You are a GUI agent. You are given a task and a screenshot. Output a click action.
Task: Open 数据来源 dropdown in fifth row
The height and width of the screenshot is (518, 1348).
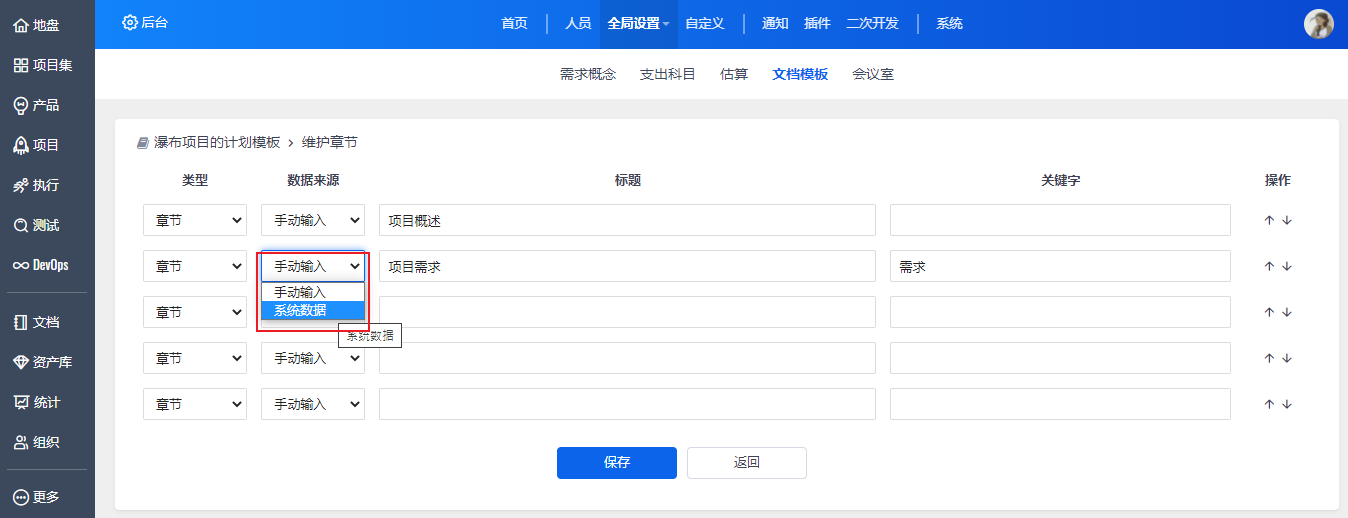(313, 404)
